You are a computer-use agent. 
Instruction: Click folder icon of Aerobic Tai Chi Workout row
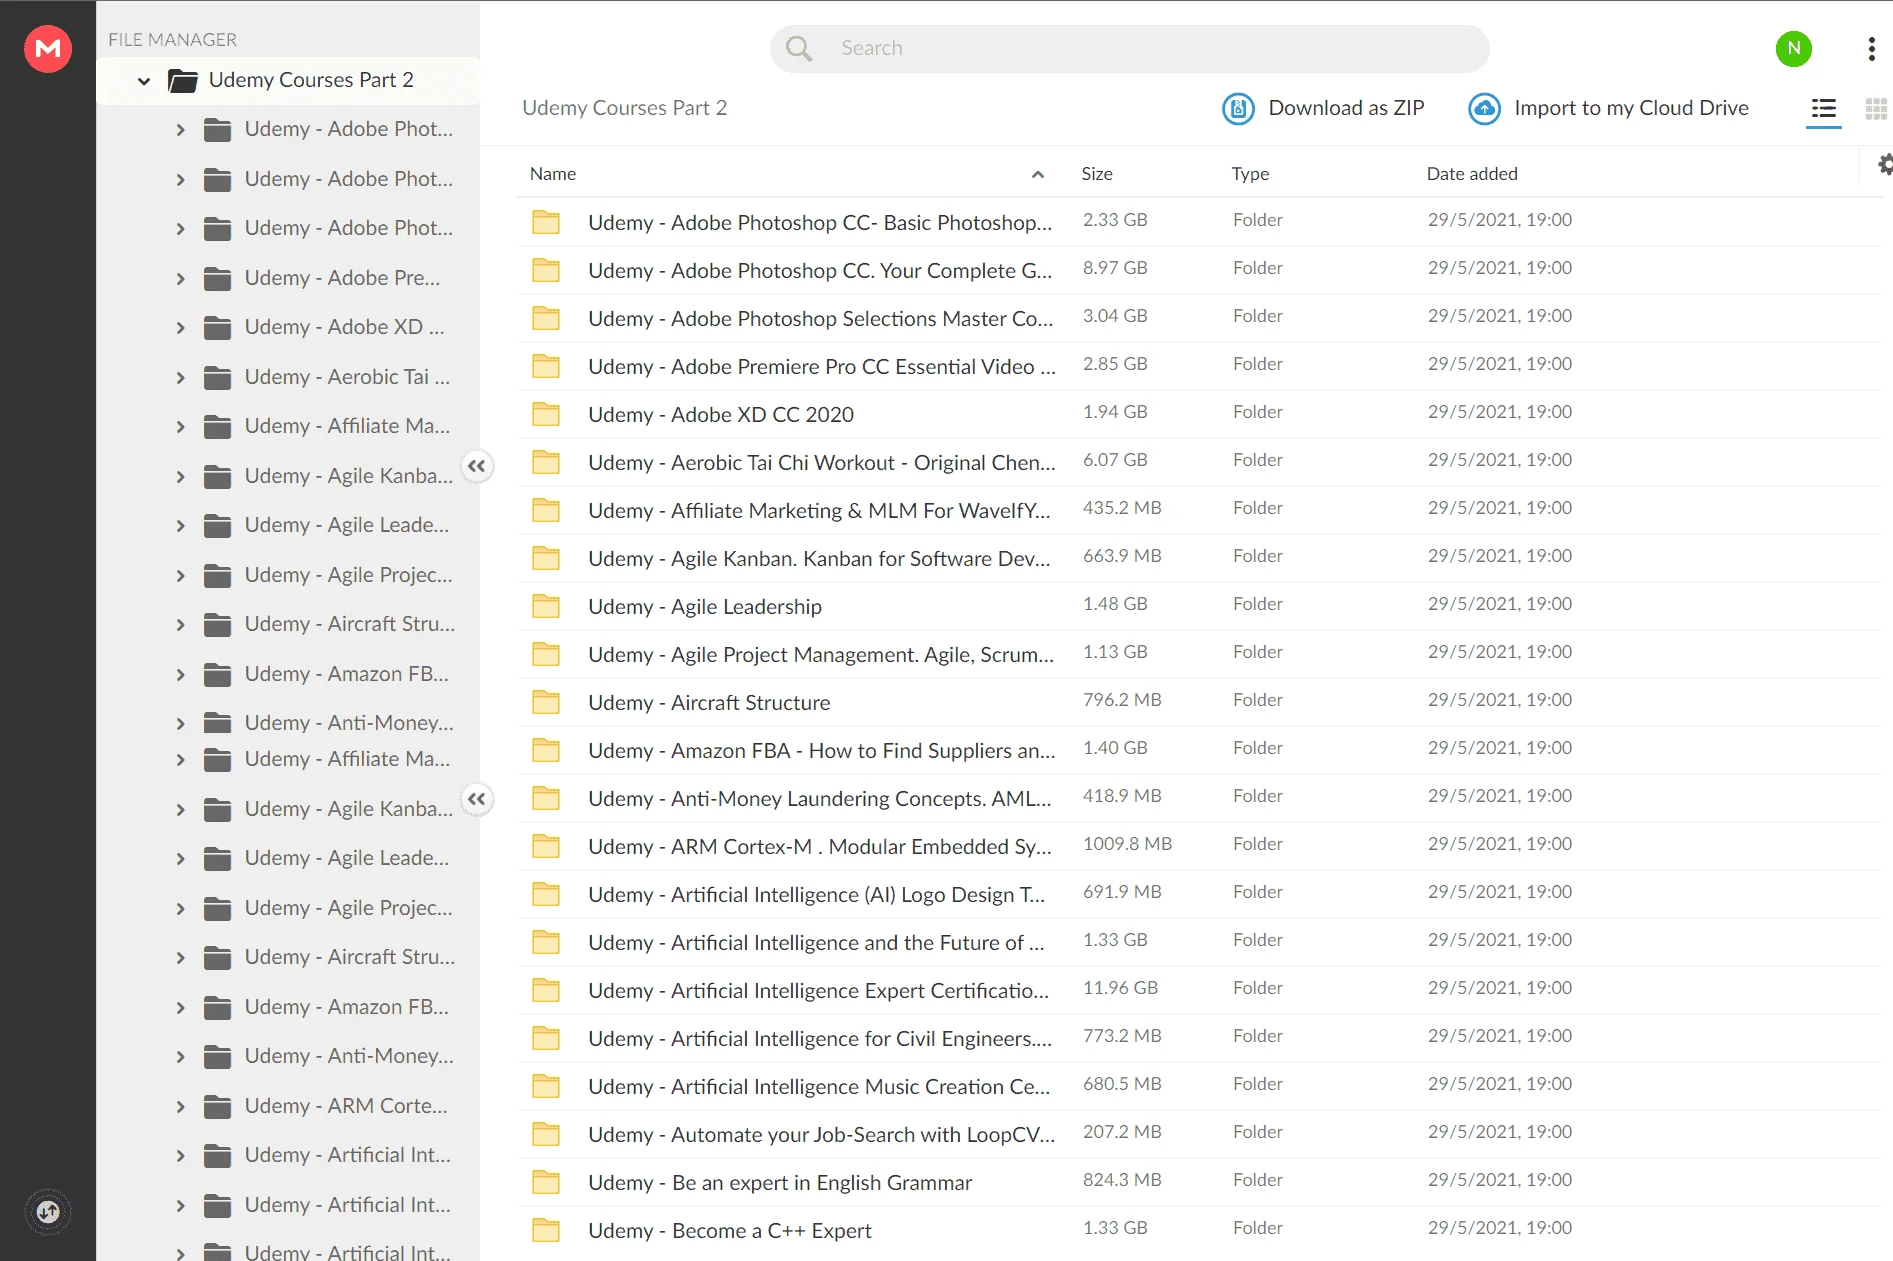pos(546,461)
